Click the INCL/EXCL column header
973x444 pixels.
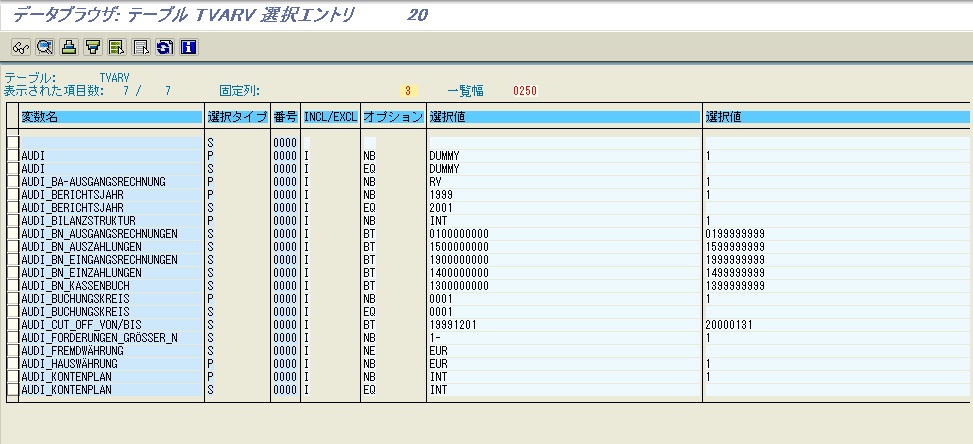330,117
